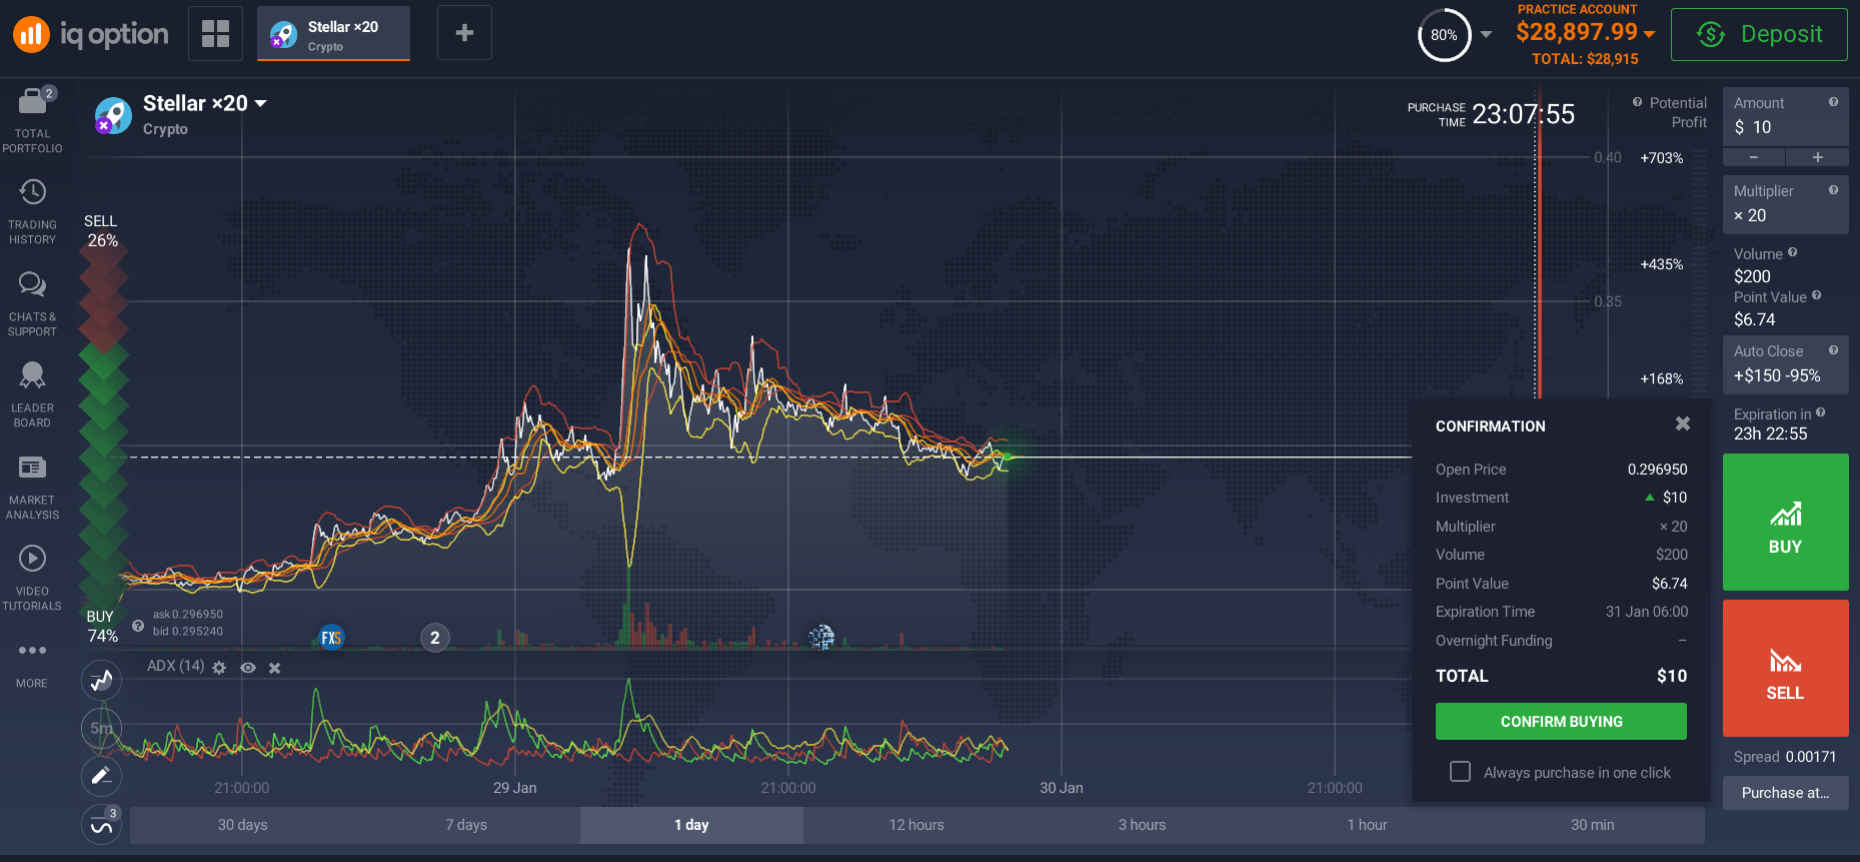Click the Deposit button
This screenshot has width=1860, height=862.
coord(1759,34)
